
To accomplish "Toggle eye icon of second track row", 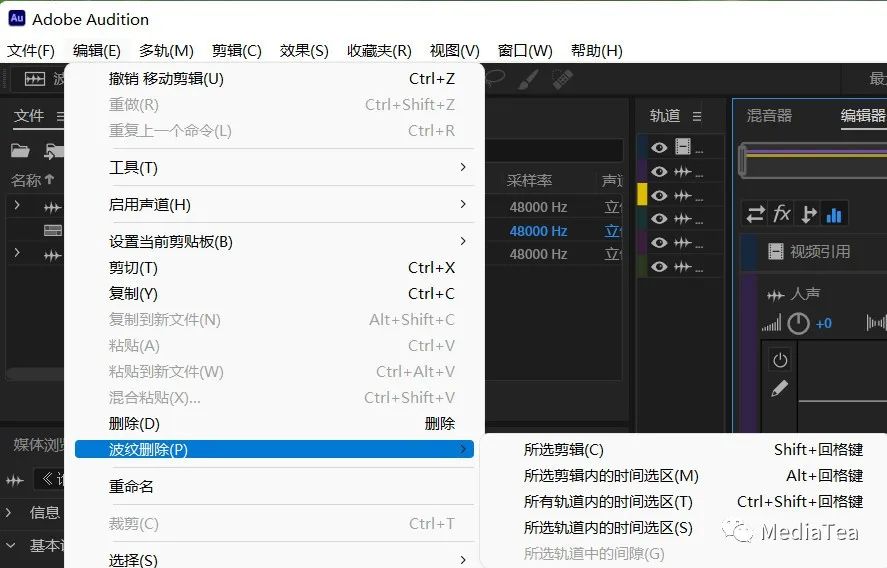I will tap(658, 171).
